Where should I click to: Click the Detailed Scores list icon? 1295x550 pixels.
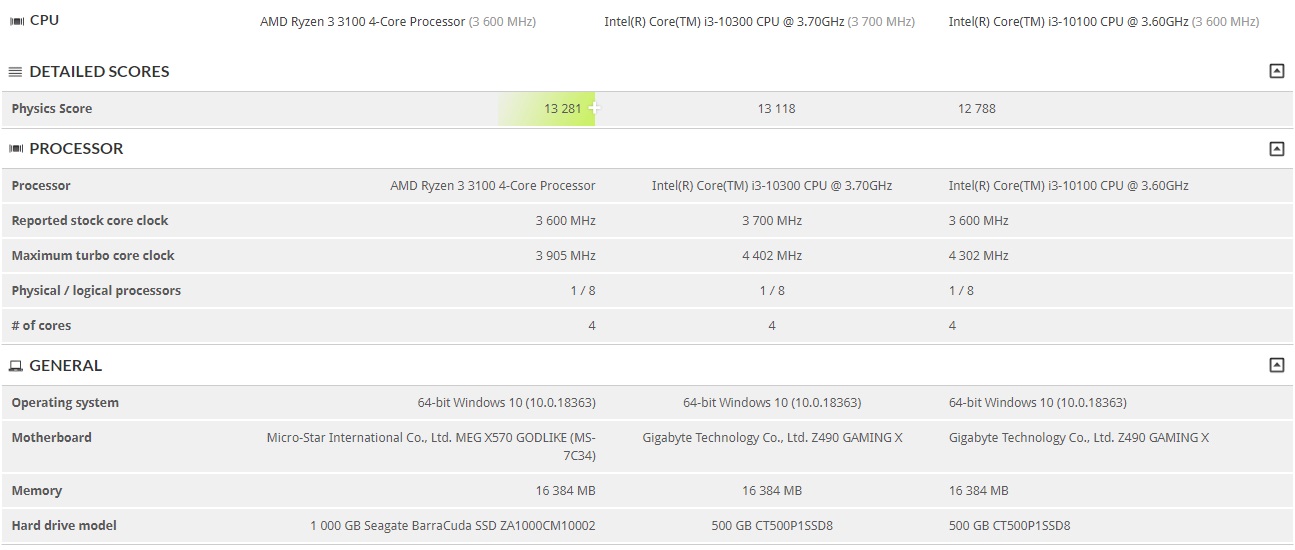[16, 72]
